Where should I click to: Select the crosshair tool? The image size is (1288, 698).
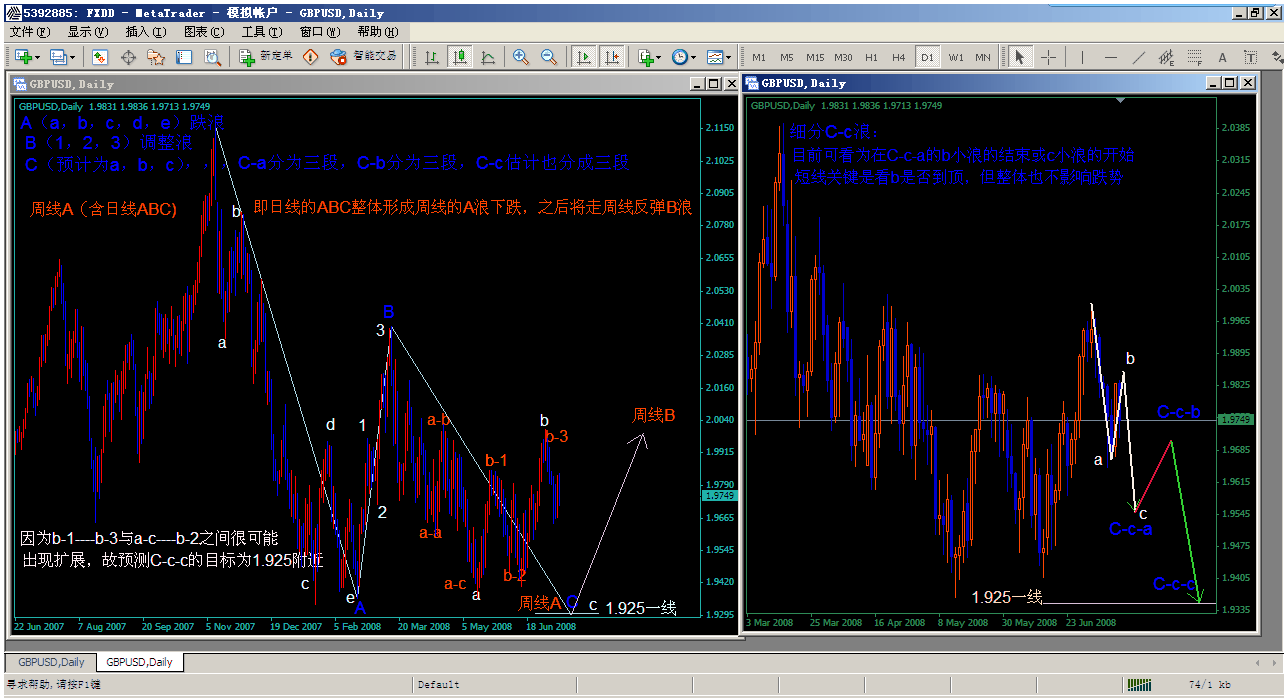coord(1048,57)
